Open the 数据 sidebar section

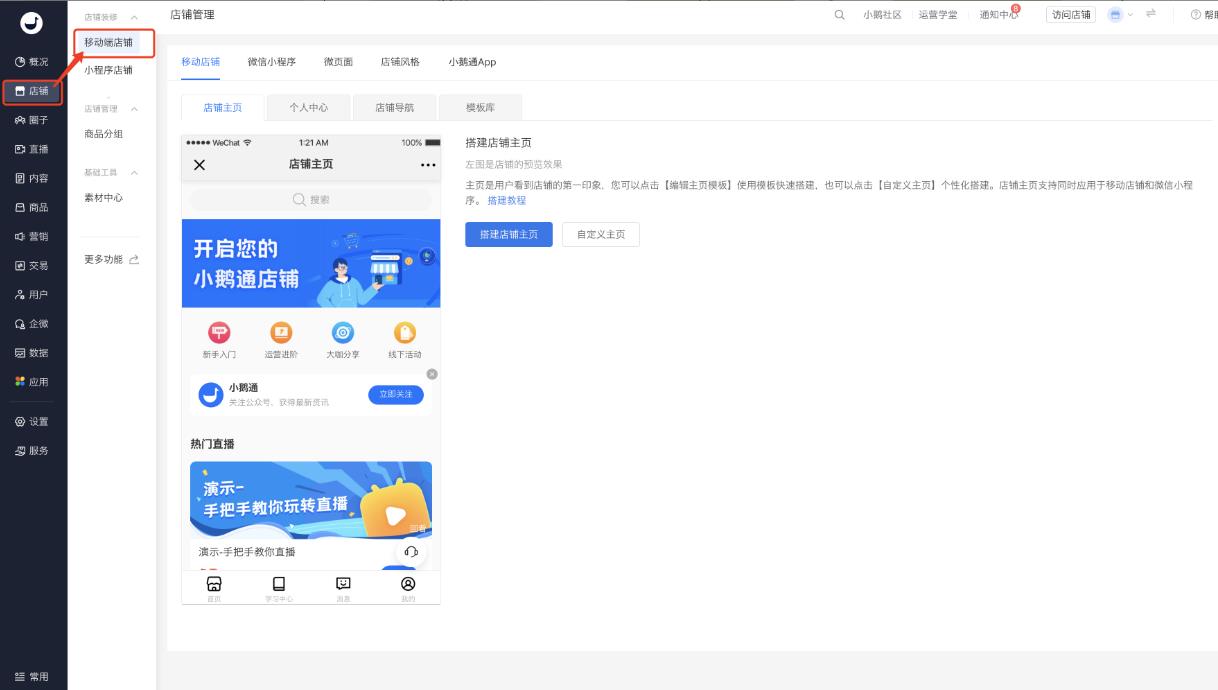[32, 352]
